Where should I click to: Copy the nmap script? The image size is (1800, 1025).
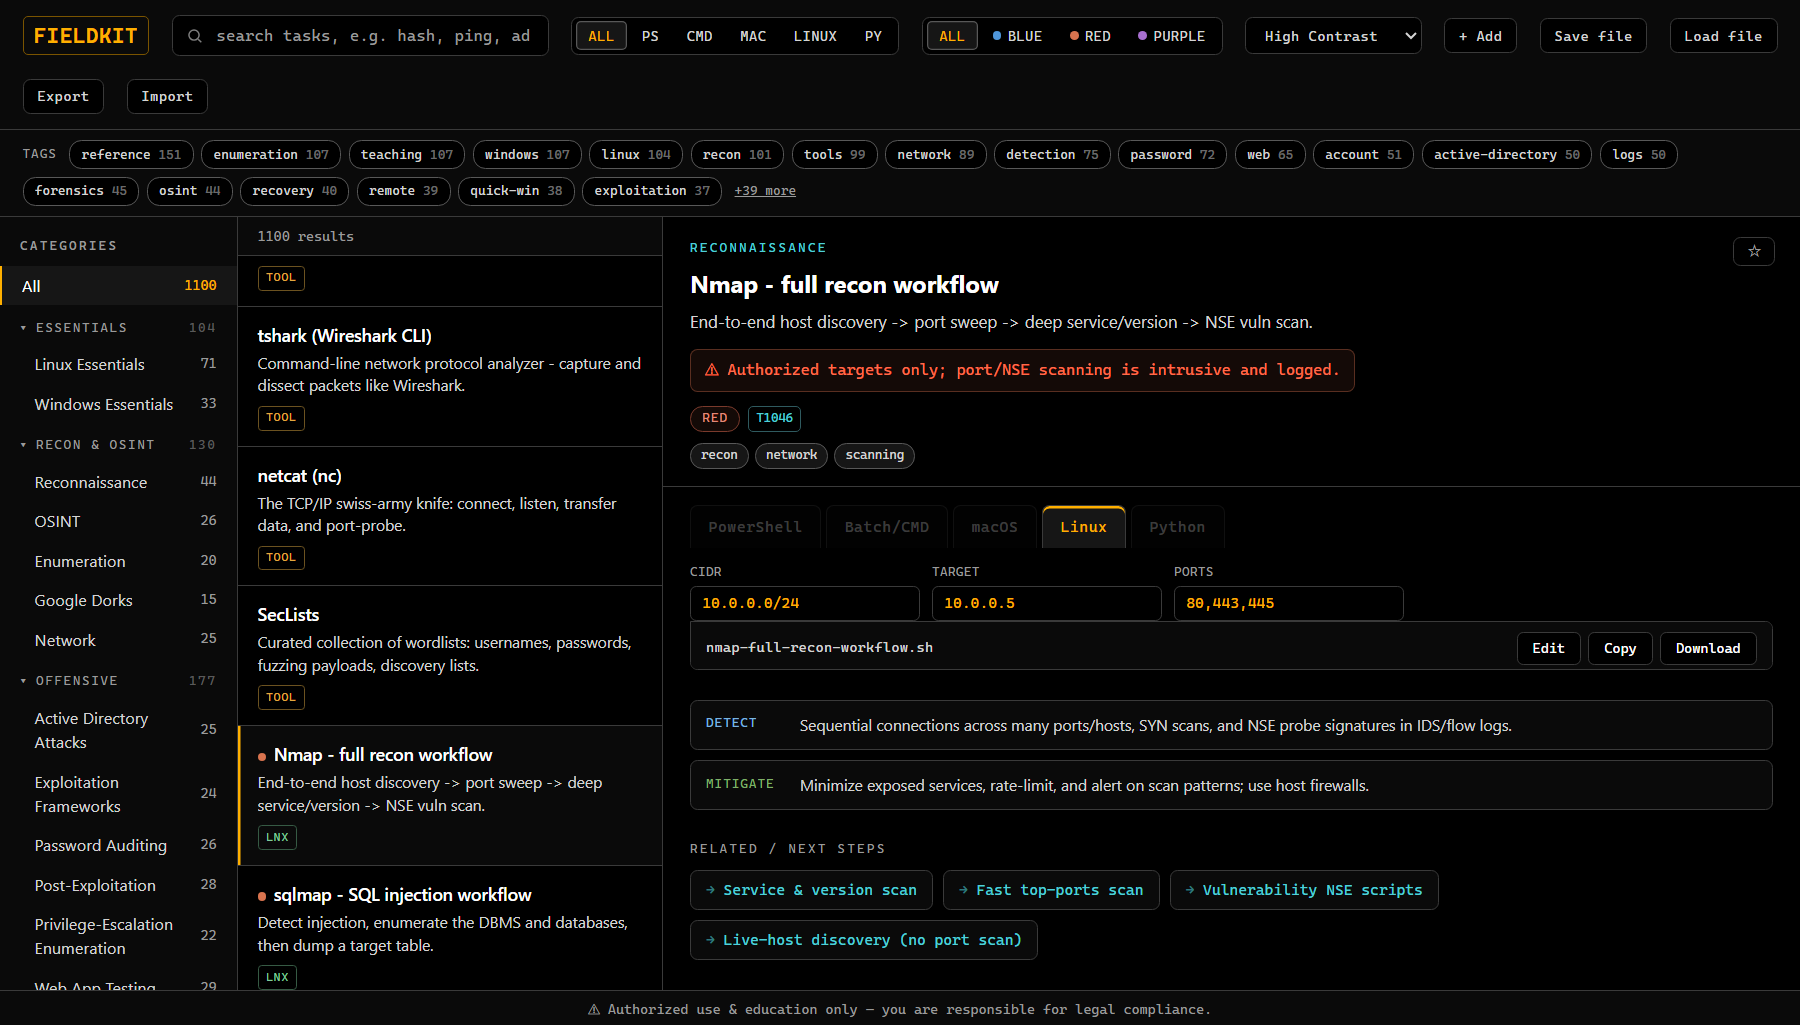tap(1620, 648)
